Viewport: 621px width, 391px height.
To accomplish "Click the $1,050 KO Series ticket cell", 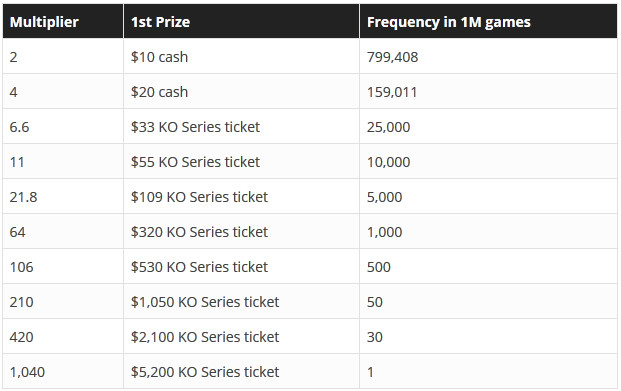I will [x=242, y=301].
